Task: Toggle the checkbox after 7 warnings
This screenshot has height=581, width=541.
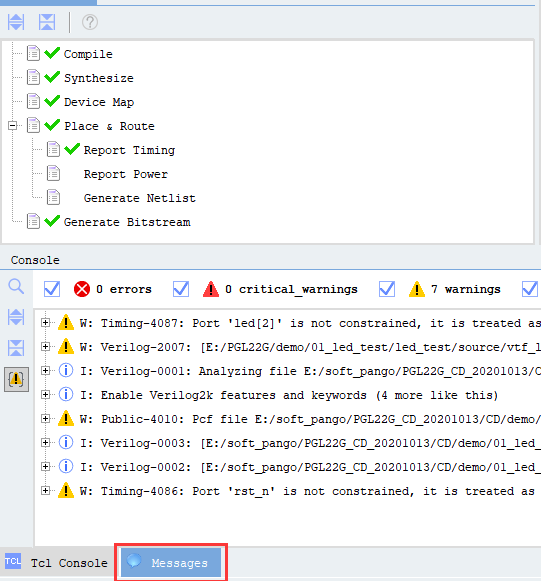Action: point(530,289)
